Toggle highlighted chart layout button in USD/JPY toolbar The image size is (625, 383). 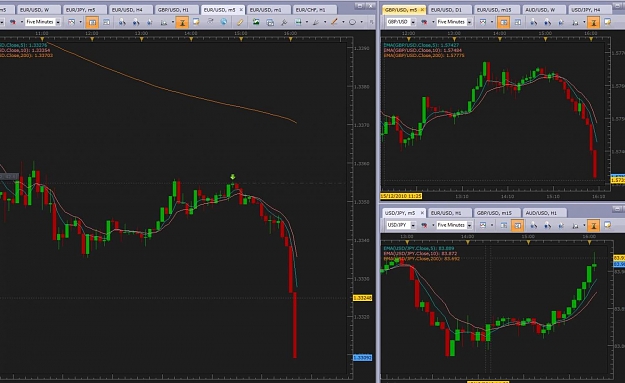pyautogui.click(x=517, y=226)
